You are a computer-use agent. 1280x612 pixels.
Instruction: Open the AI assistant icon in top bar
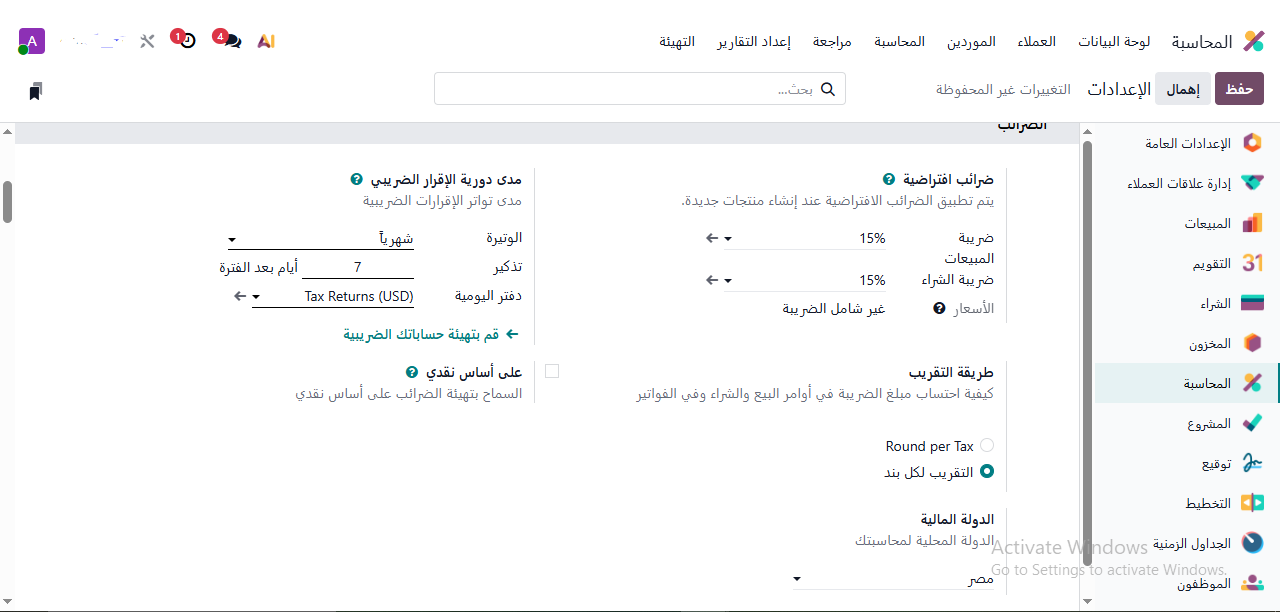266,41
